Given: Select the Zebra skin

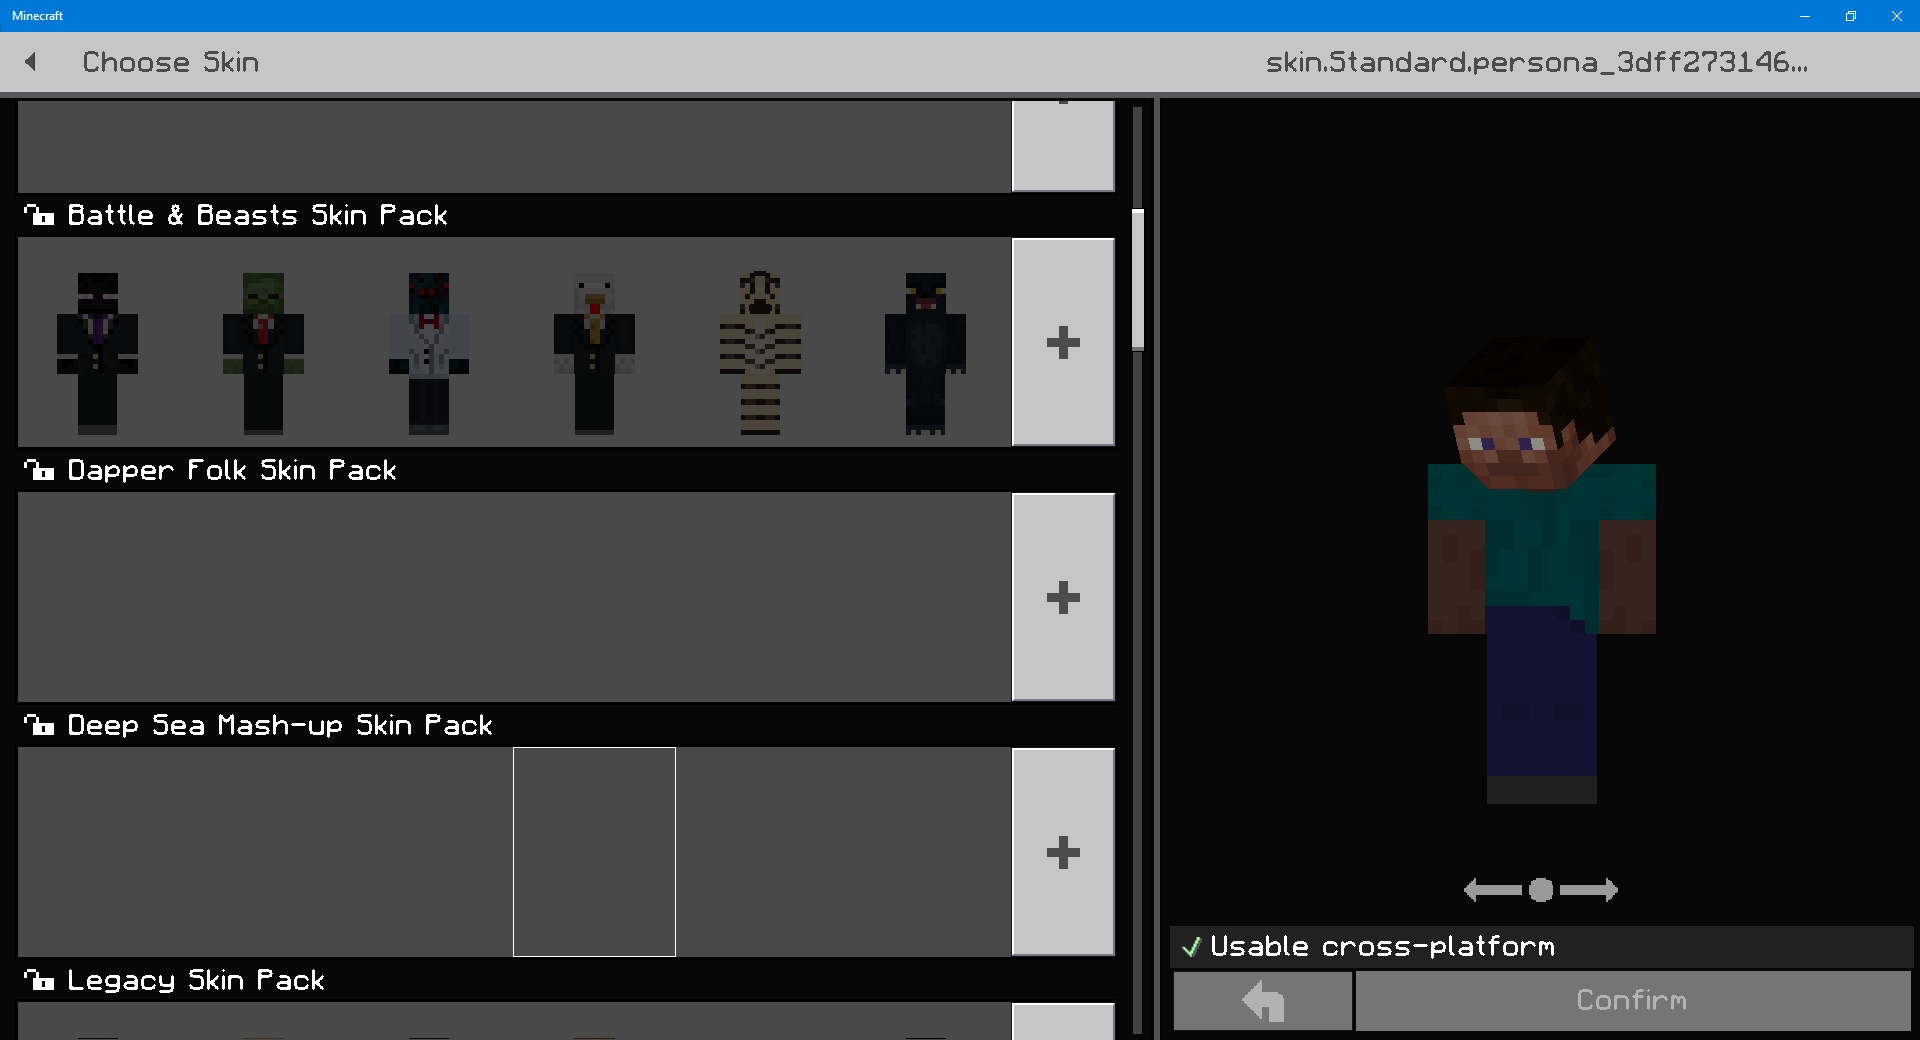Looking at the screenshot, I should (760, 353).
